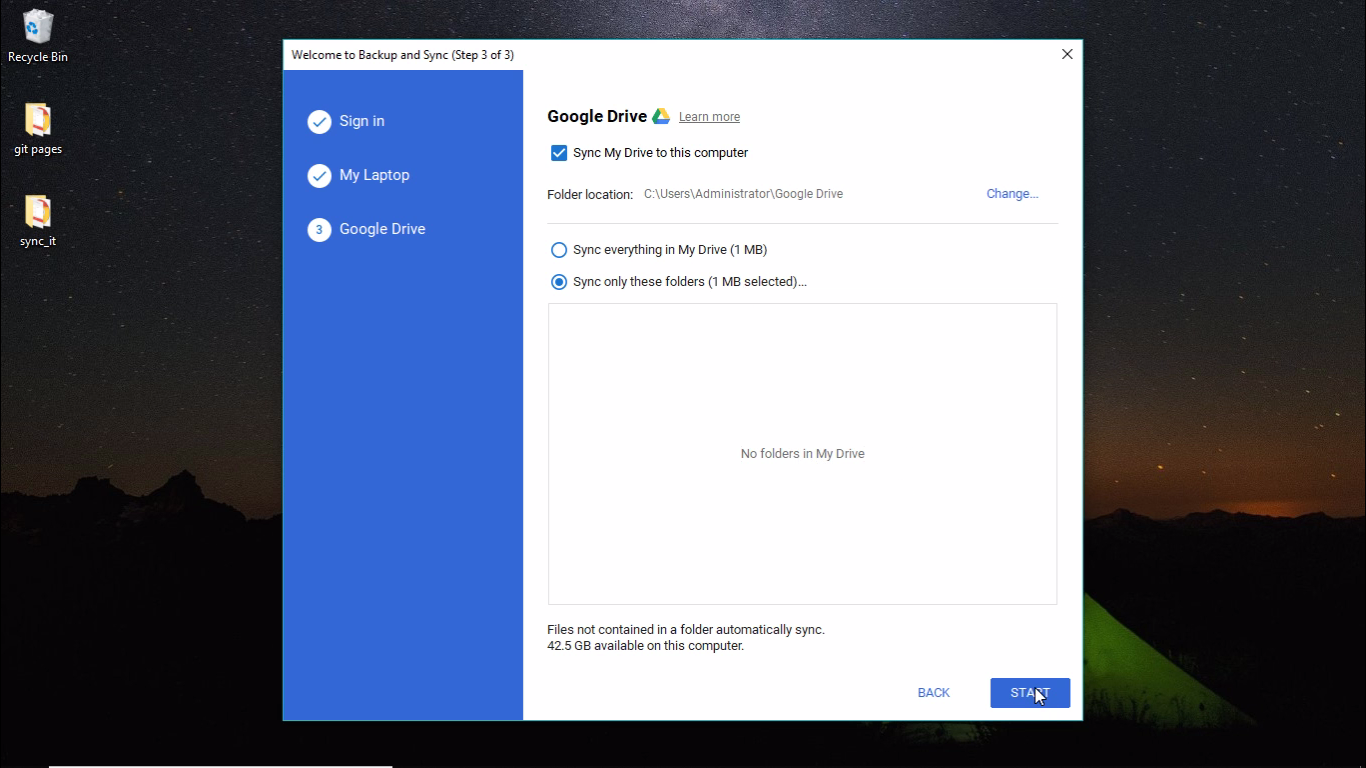
Task: Switch to the My Laptop step
Action: pos(375,175)
